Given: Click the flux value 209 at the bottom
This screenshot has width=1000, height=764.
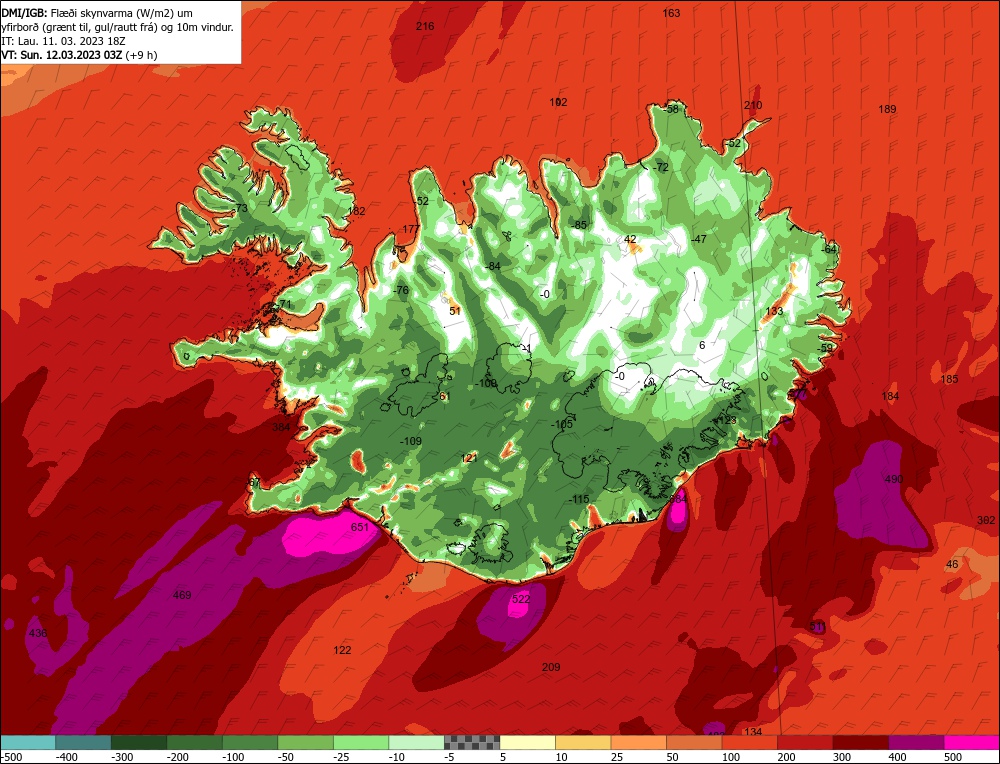Looking at the screenshot, I should click(551, 667).
